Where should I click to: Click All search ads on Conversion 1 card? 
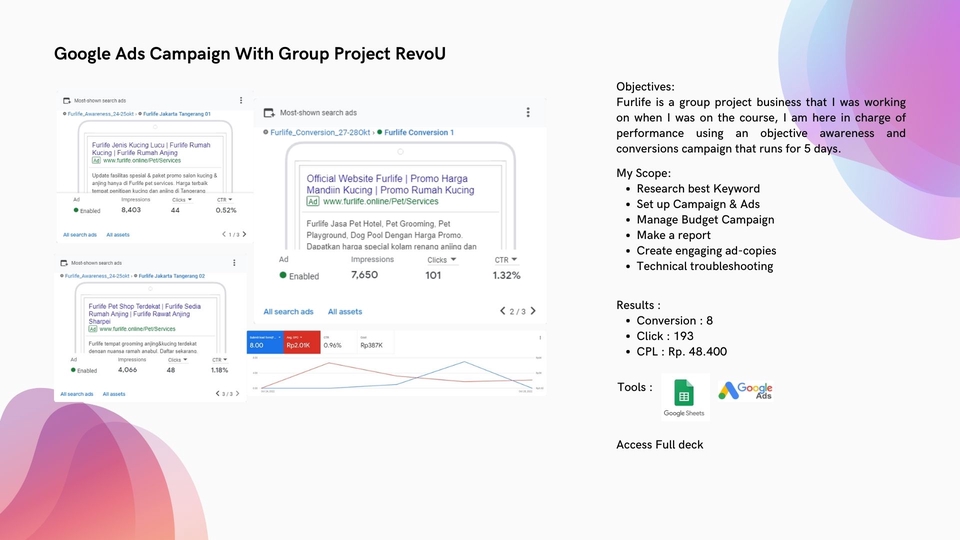point(288,312)
